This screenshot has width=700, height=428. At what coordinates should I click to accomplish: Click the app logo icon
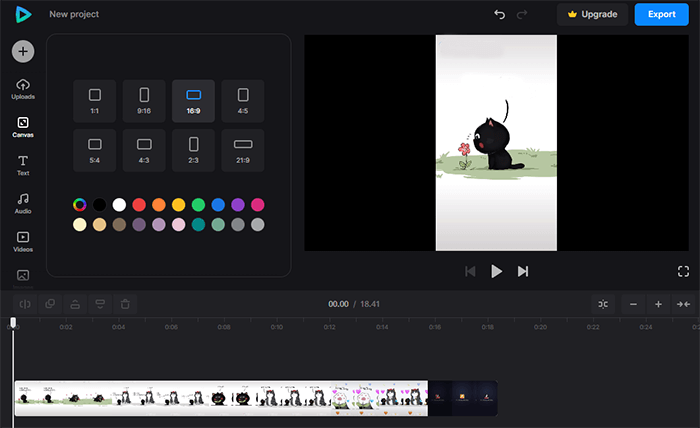click(x=23, y=14)
